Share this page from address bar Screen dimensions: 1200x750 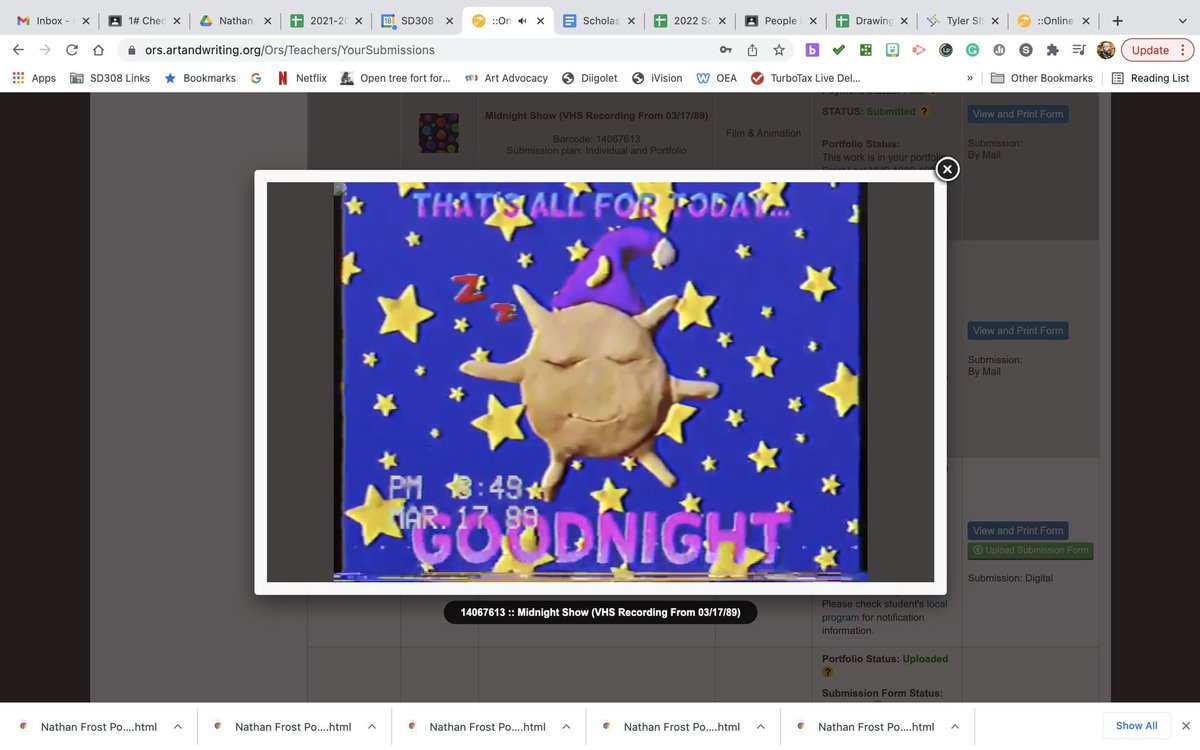(752, 50)
